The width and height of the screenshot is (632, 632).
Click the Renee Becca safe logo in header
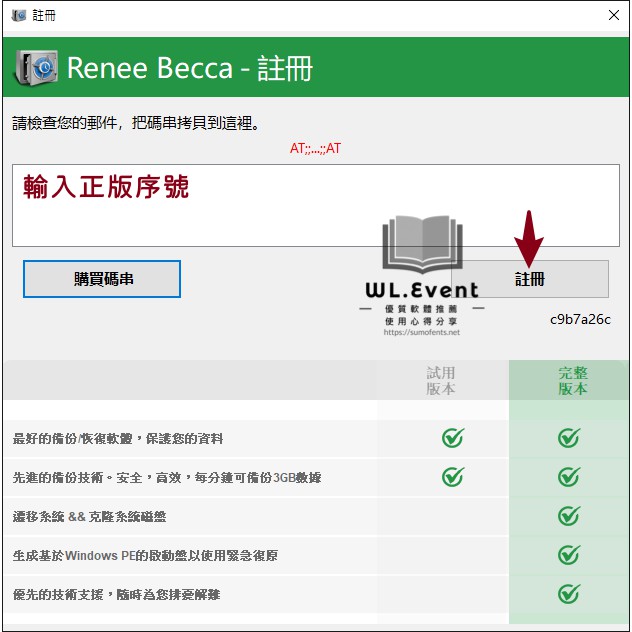36,68
